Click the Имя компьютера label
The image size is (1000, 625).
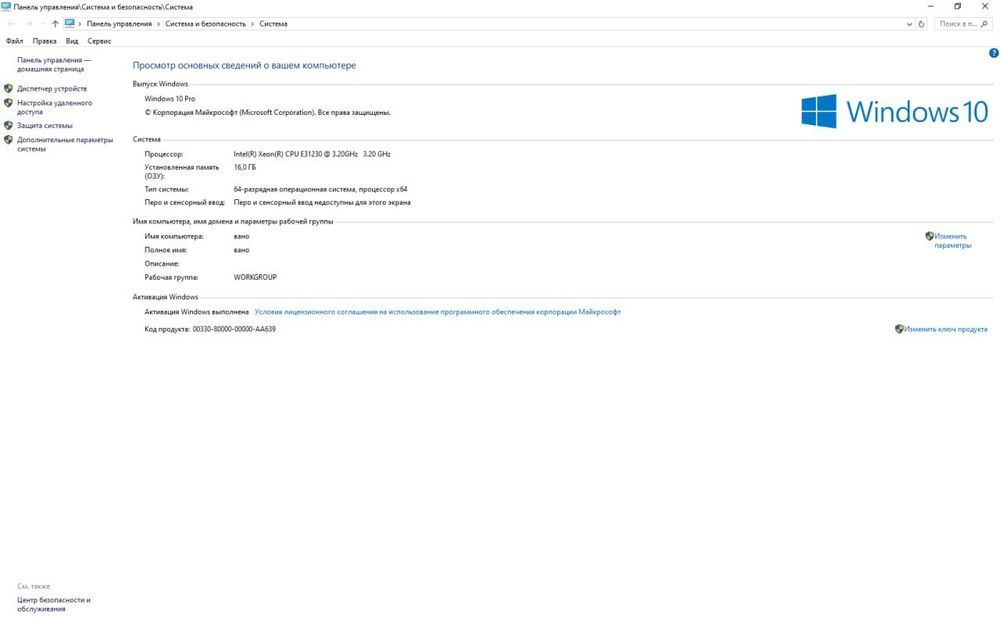click(174, 236)
